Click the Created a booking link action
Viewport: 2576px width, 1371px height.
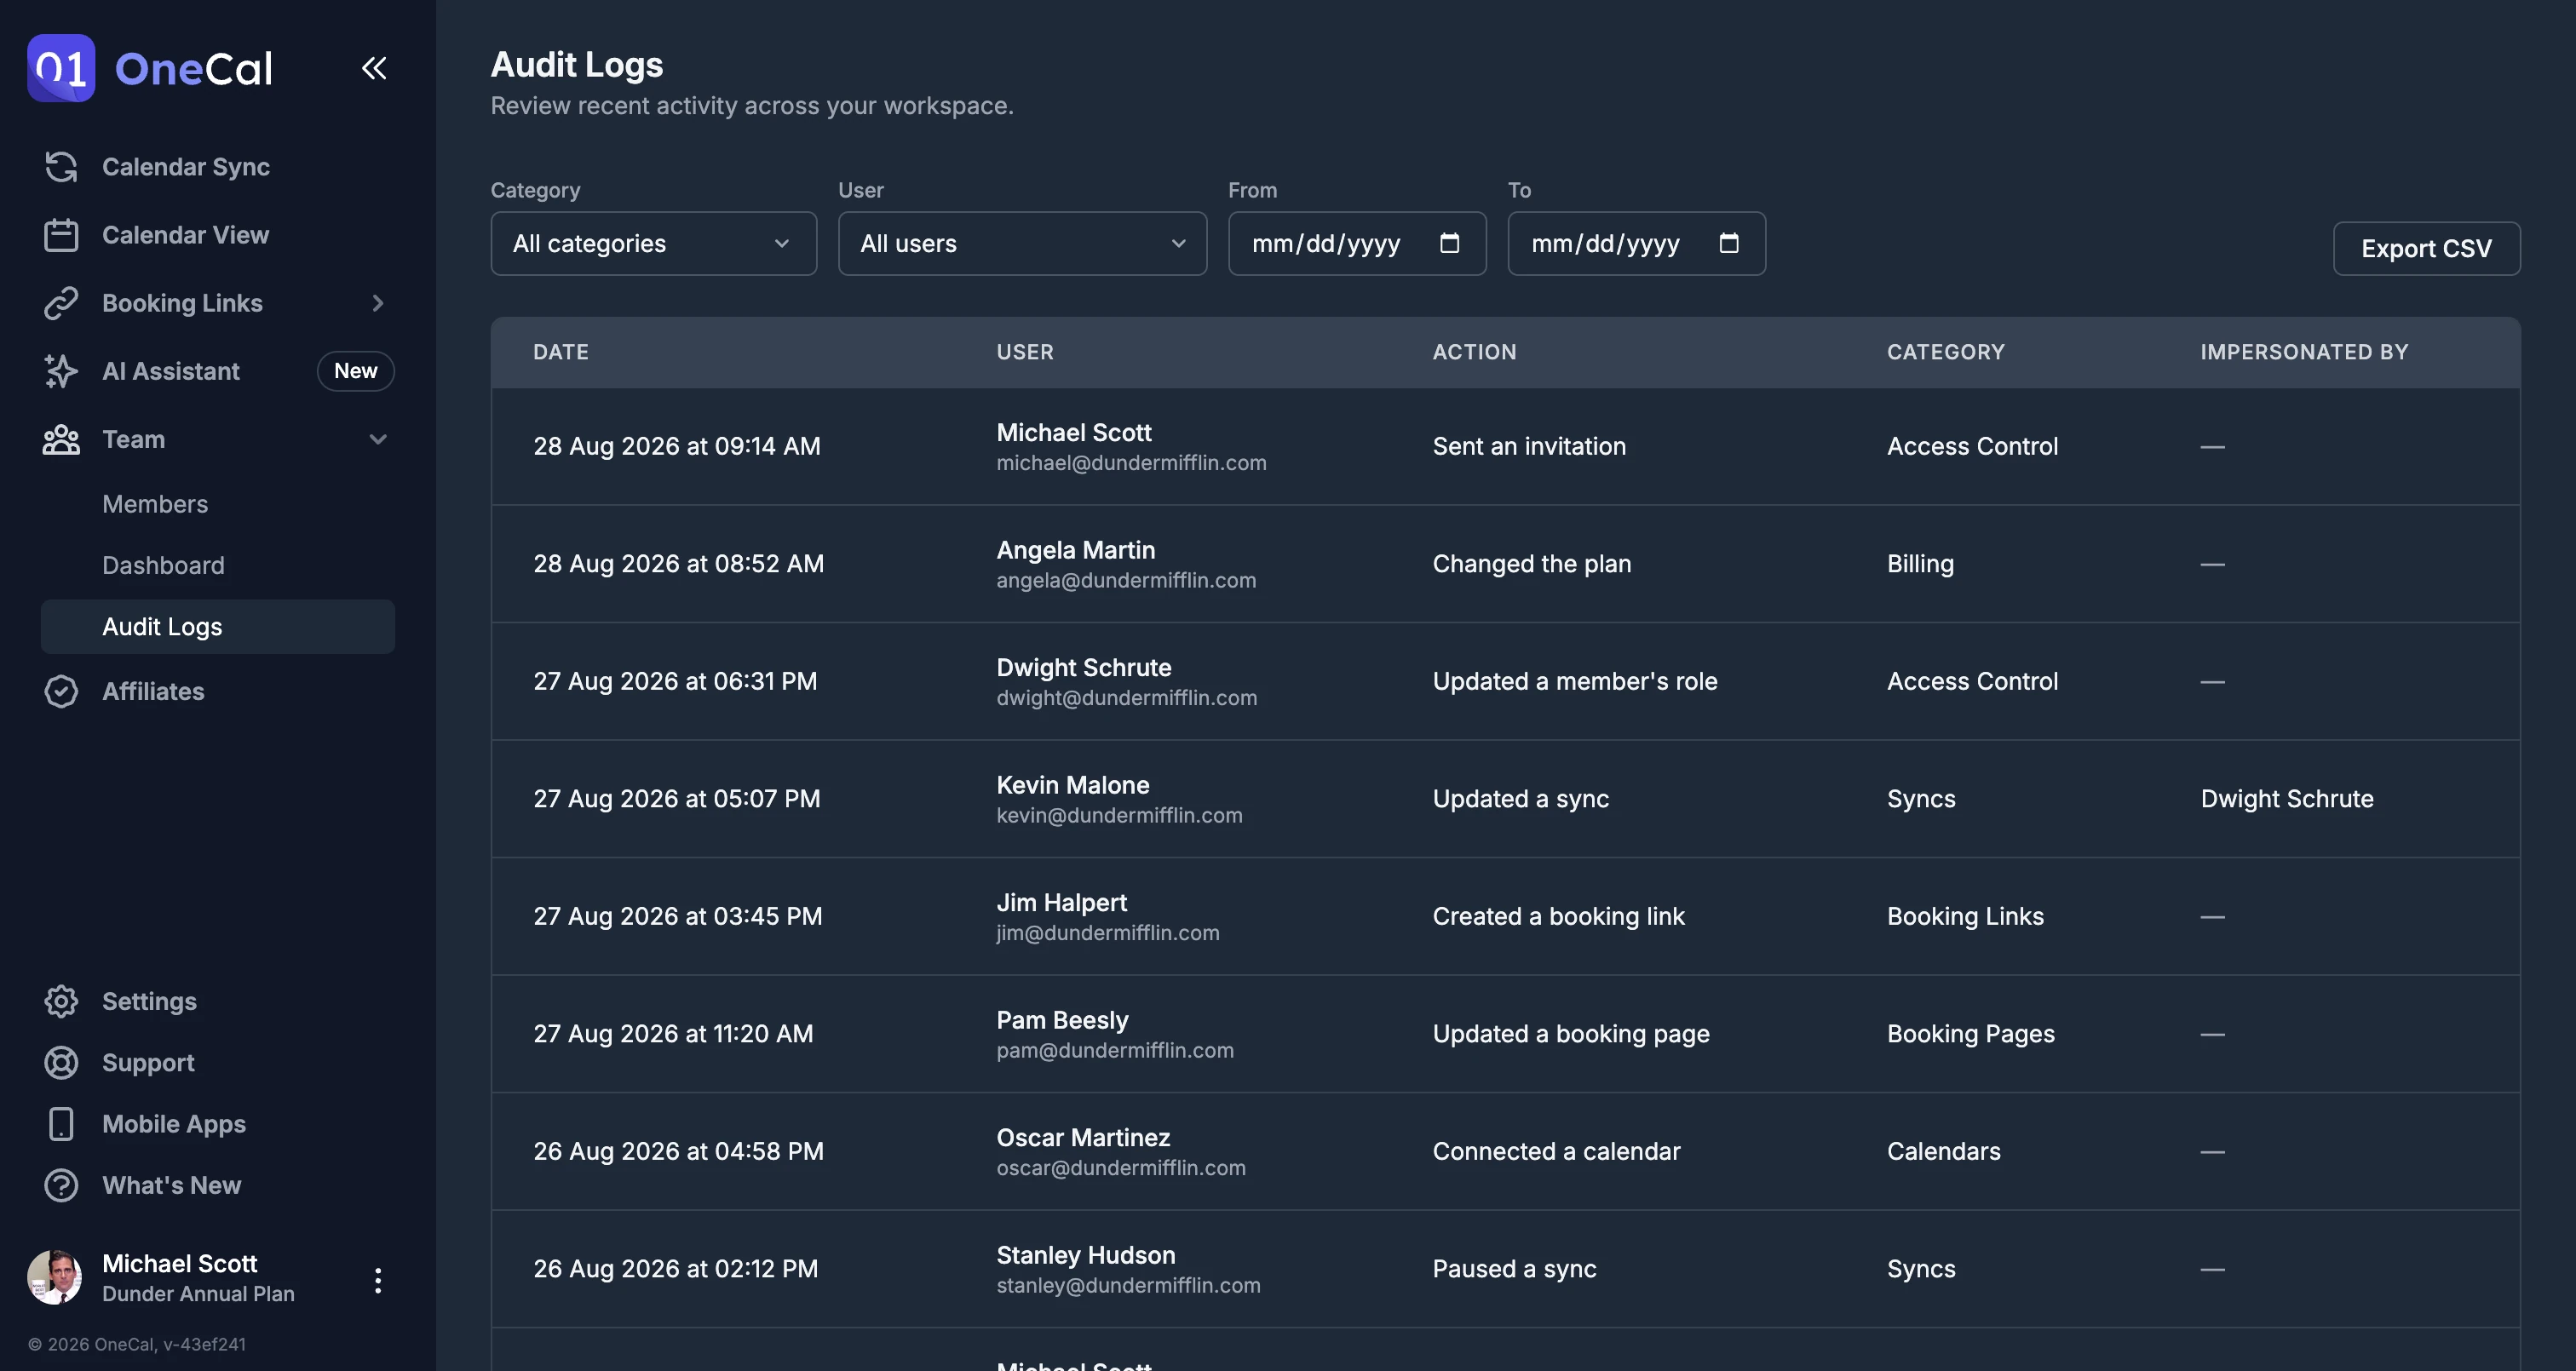(x=1558, y=916)
